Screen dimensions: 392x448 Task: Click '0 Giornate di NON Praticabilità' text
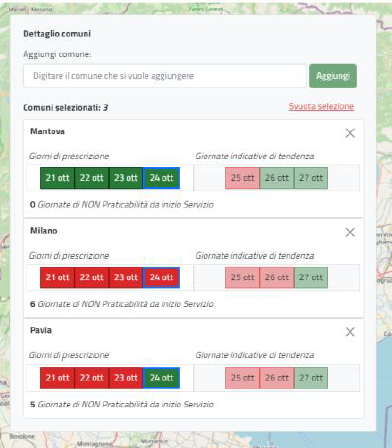tap(122, 205)
